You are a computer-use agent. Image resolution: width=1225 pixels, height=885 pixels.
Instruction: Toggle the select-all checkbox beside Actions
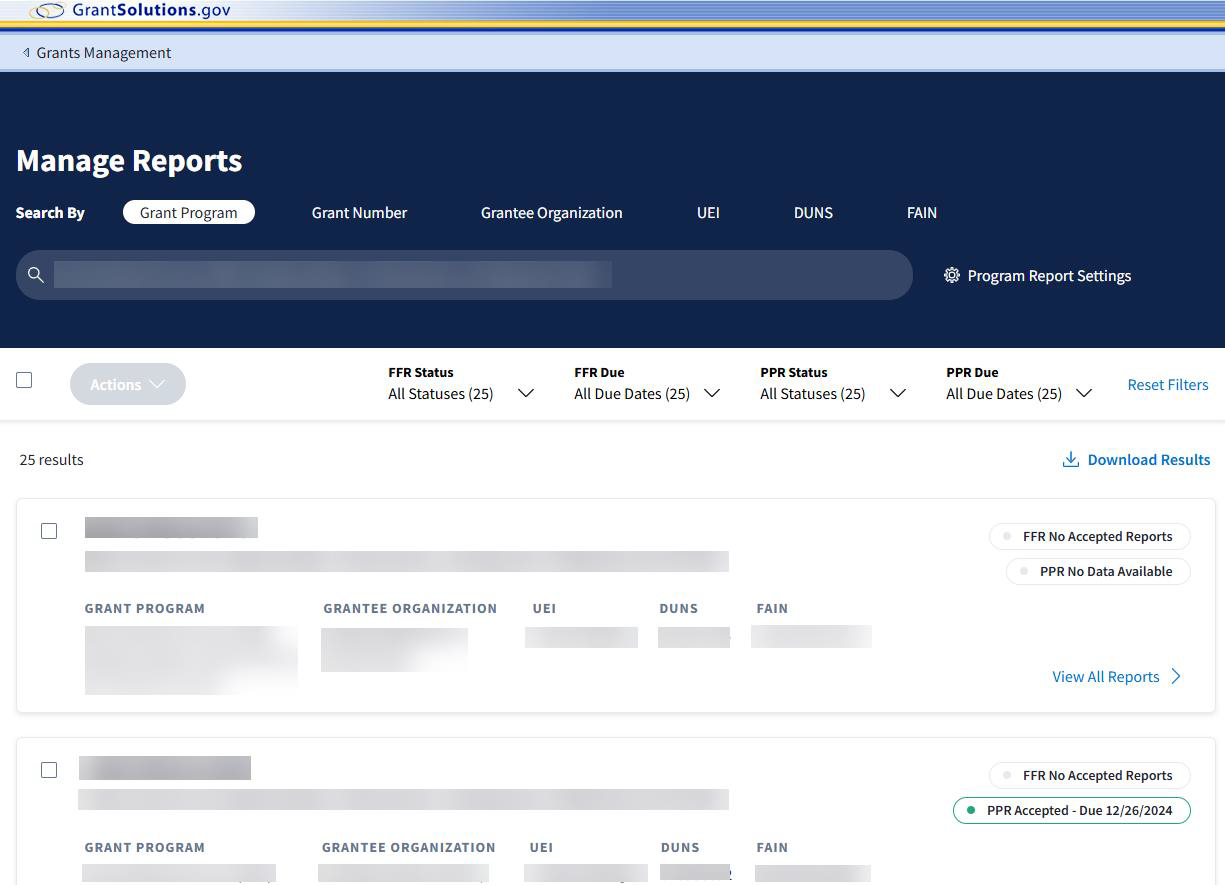point(24,380)
